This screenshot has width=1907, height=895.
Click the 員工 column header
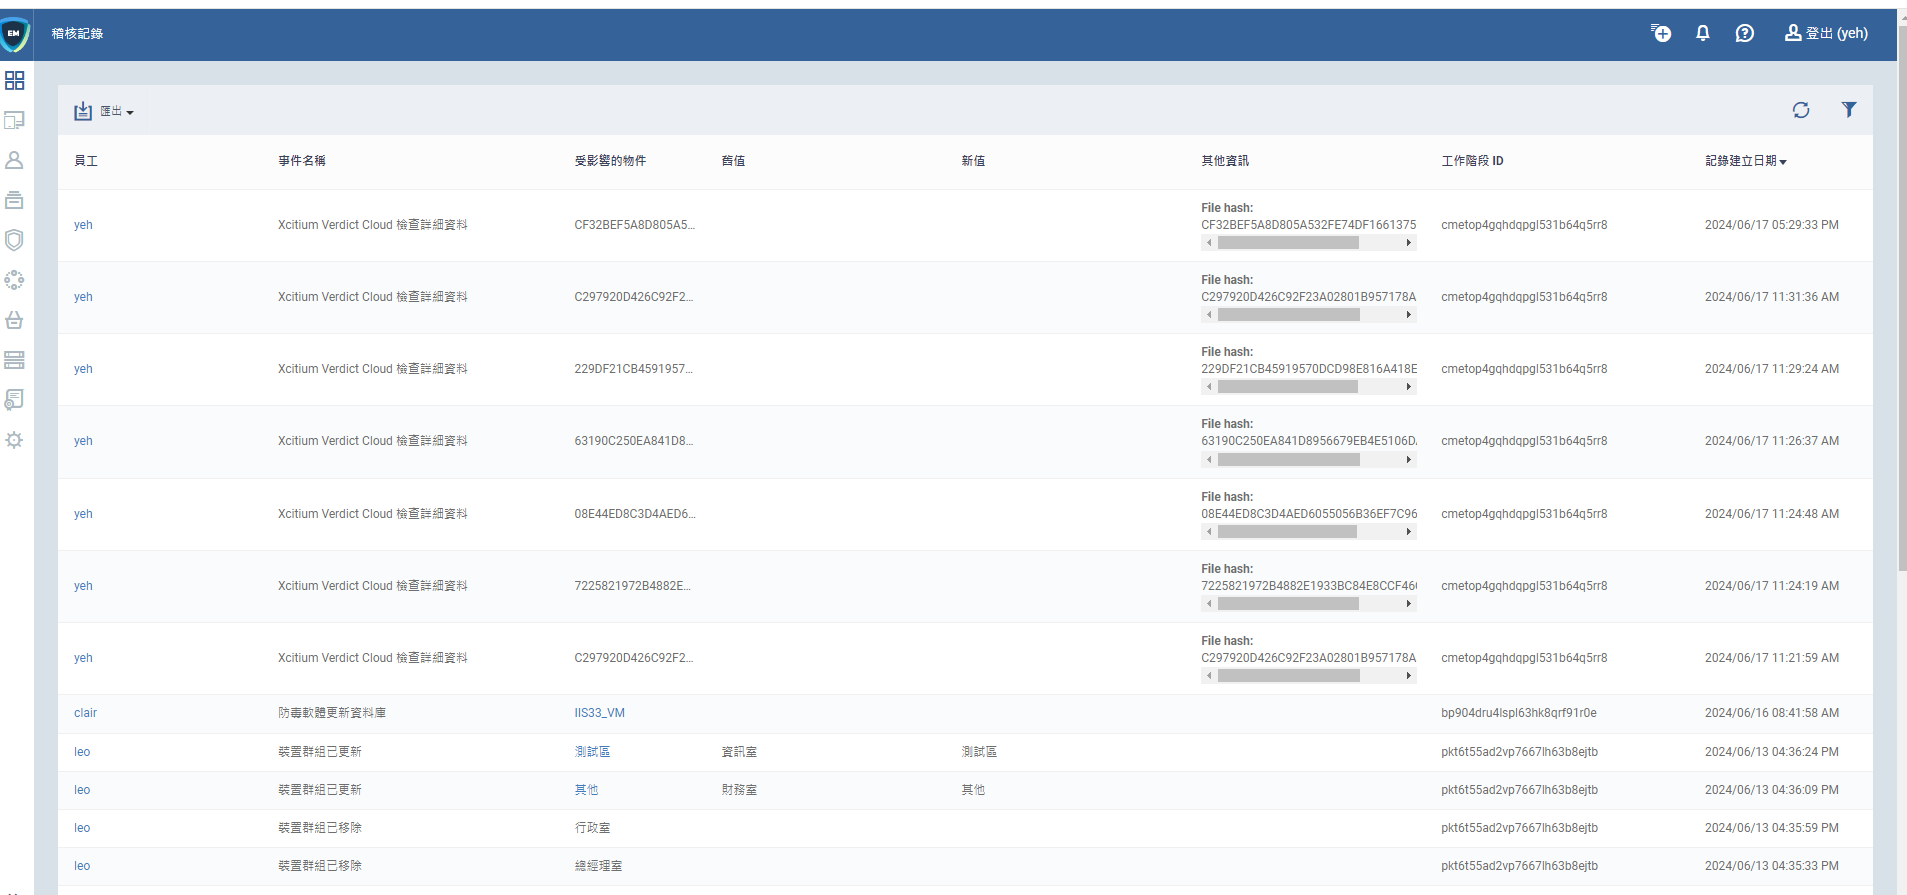click(x=86, y=161)
